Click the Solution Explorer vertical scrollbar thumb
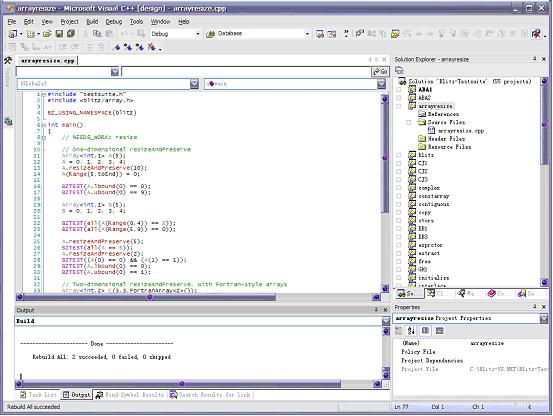The image size is (553, 416). click(544, 125)
